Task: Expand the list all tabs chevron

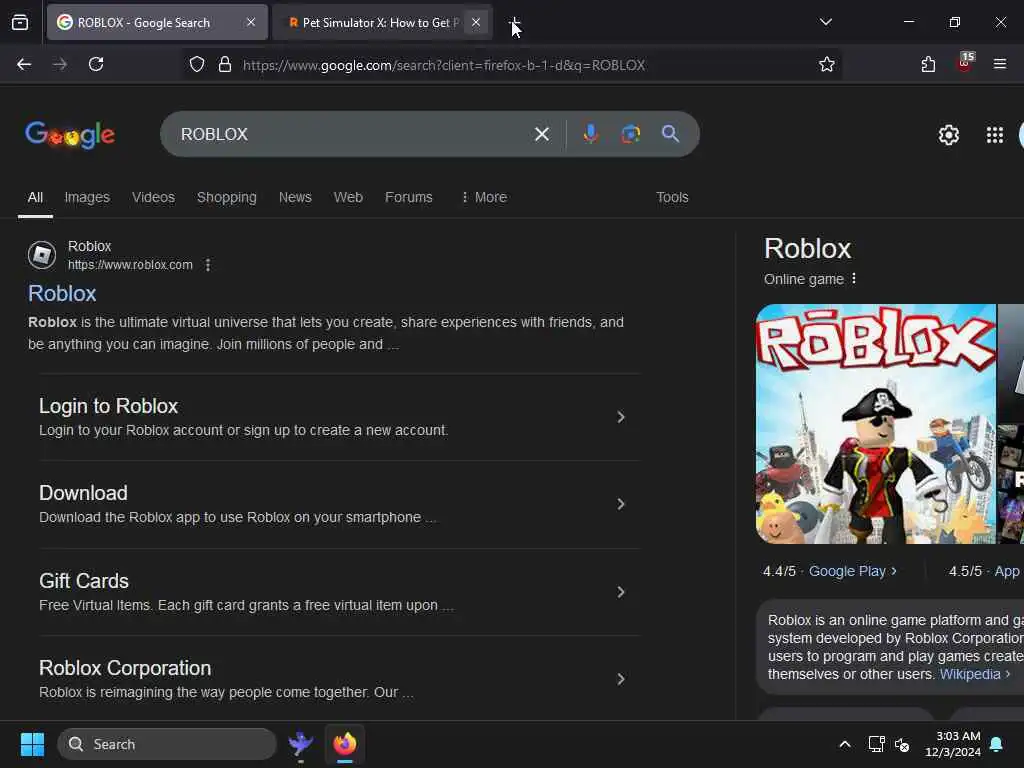Action: coord(825,22)
